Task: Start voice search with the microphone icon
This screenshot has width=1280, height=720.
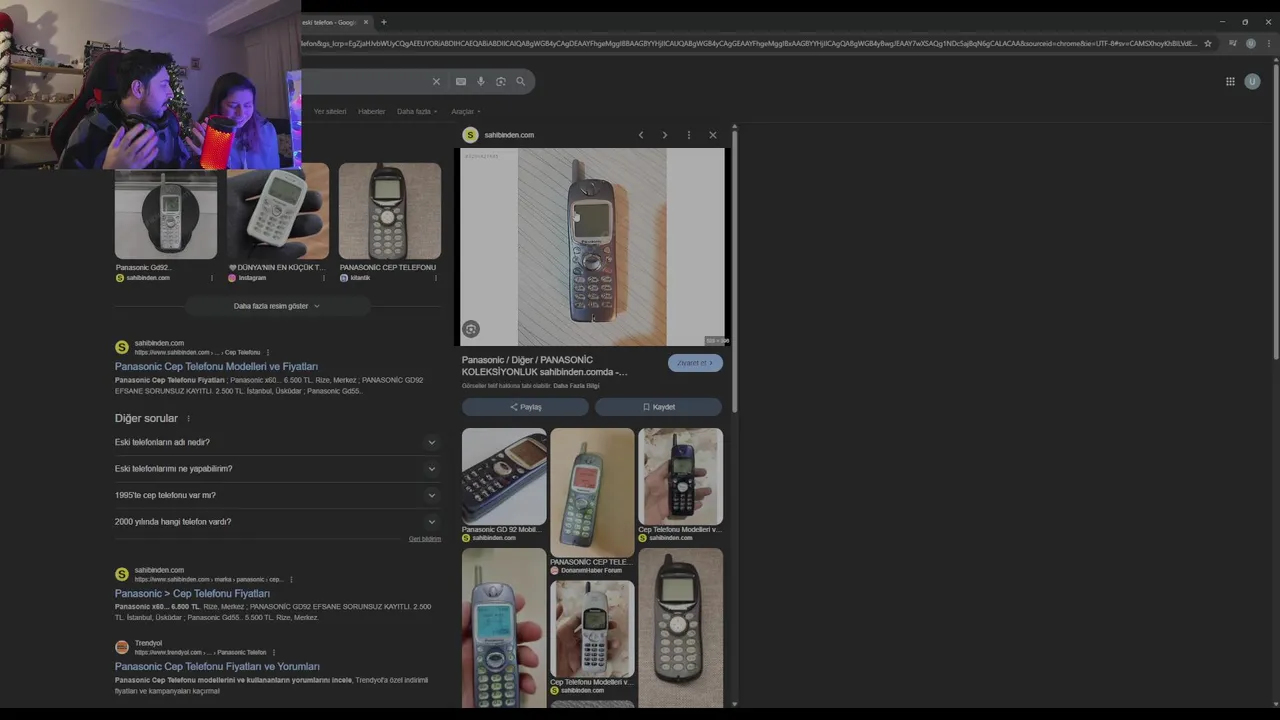Action: click(480, 82)
